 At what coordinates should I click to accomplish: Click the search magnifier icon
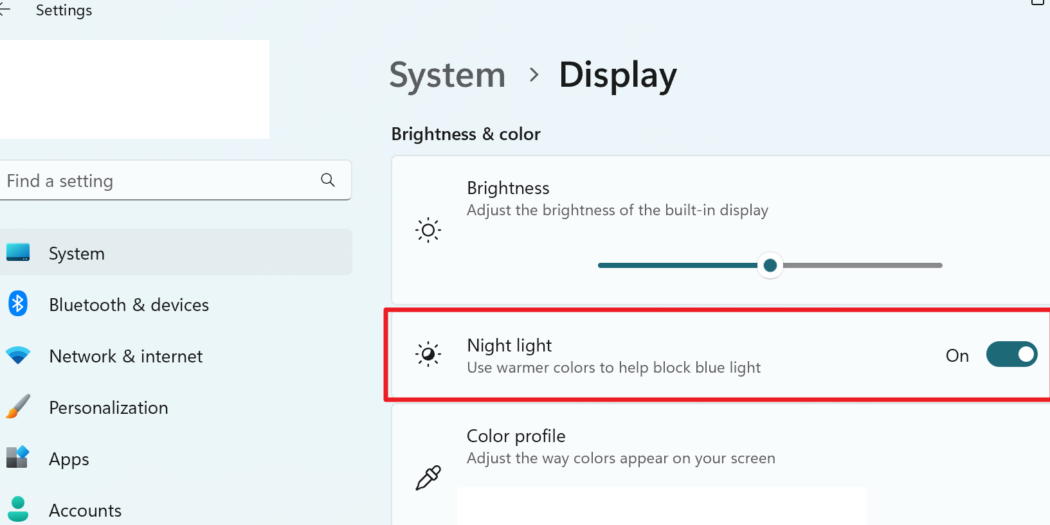pyautogui.click(x=327, y=180)
